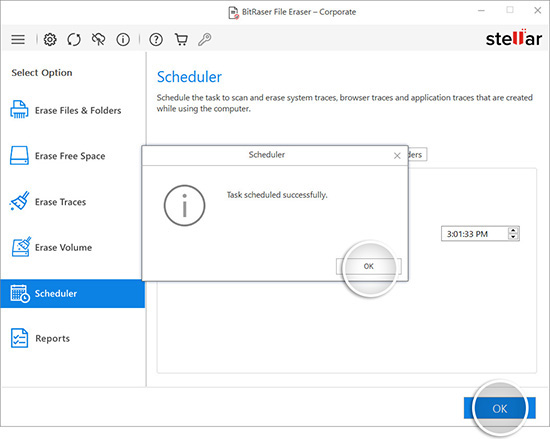Screen dimensions: 550x439
Task: Click the shopping cart buy icon
Action: tap(181, 39)
